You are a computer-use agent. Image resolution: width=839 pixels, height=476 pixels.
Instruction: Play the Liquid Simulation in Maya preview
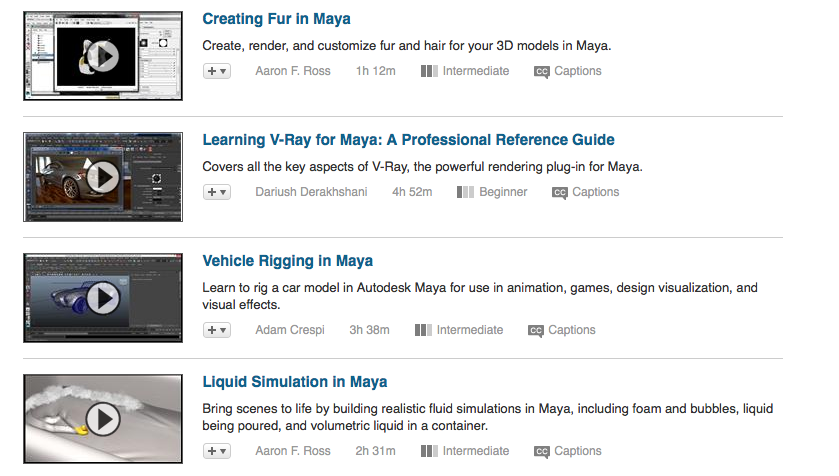tap(103, 417)
